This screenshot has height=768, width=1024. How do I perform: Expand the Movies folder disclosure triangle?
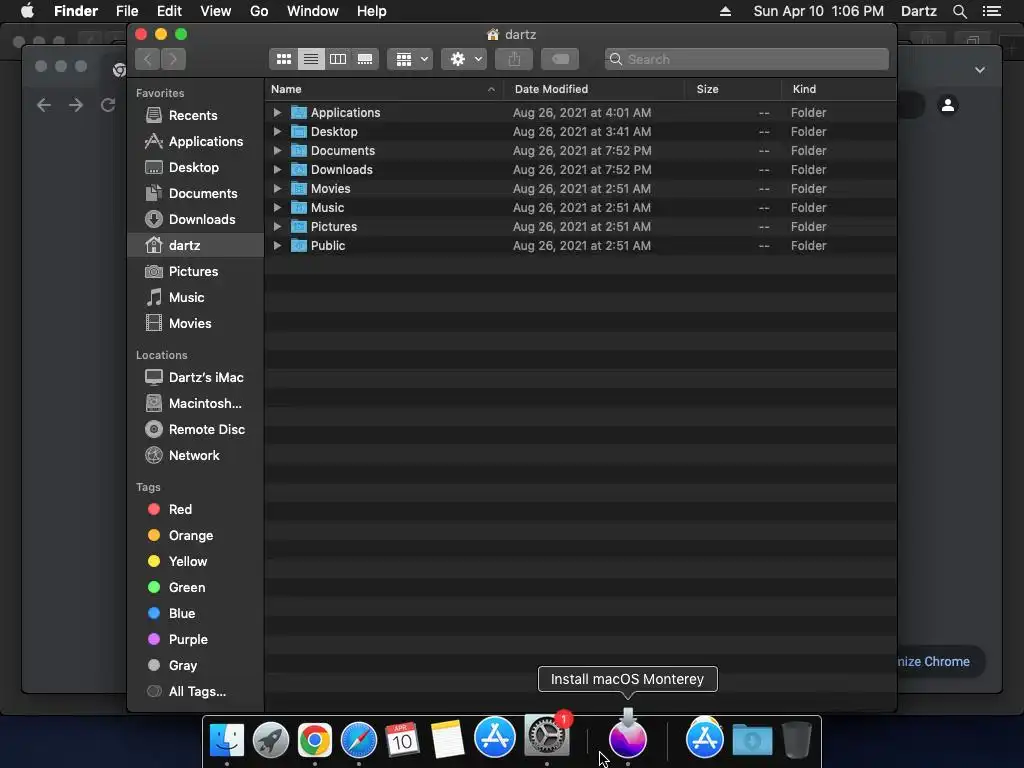(277, 188)
